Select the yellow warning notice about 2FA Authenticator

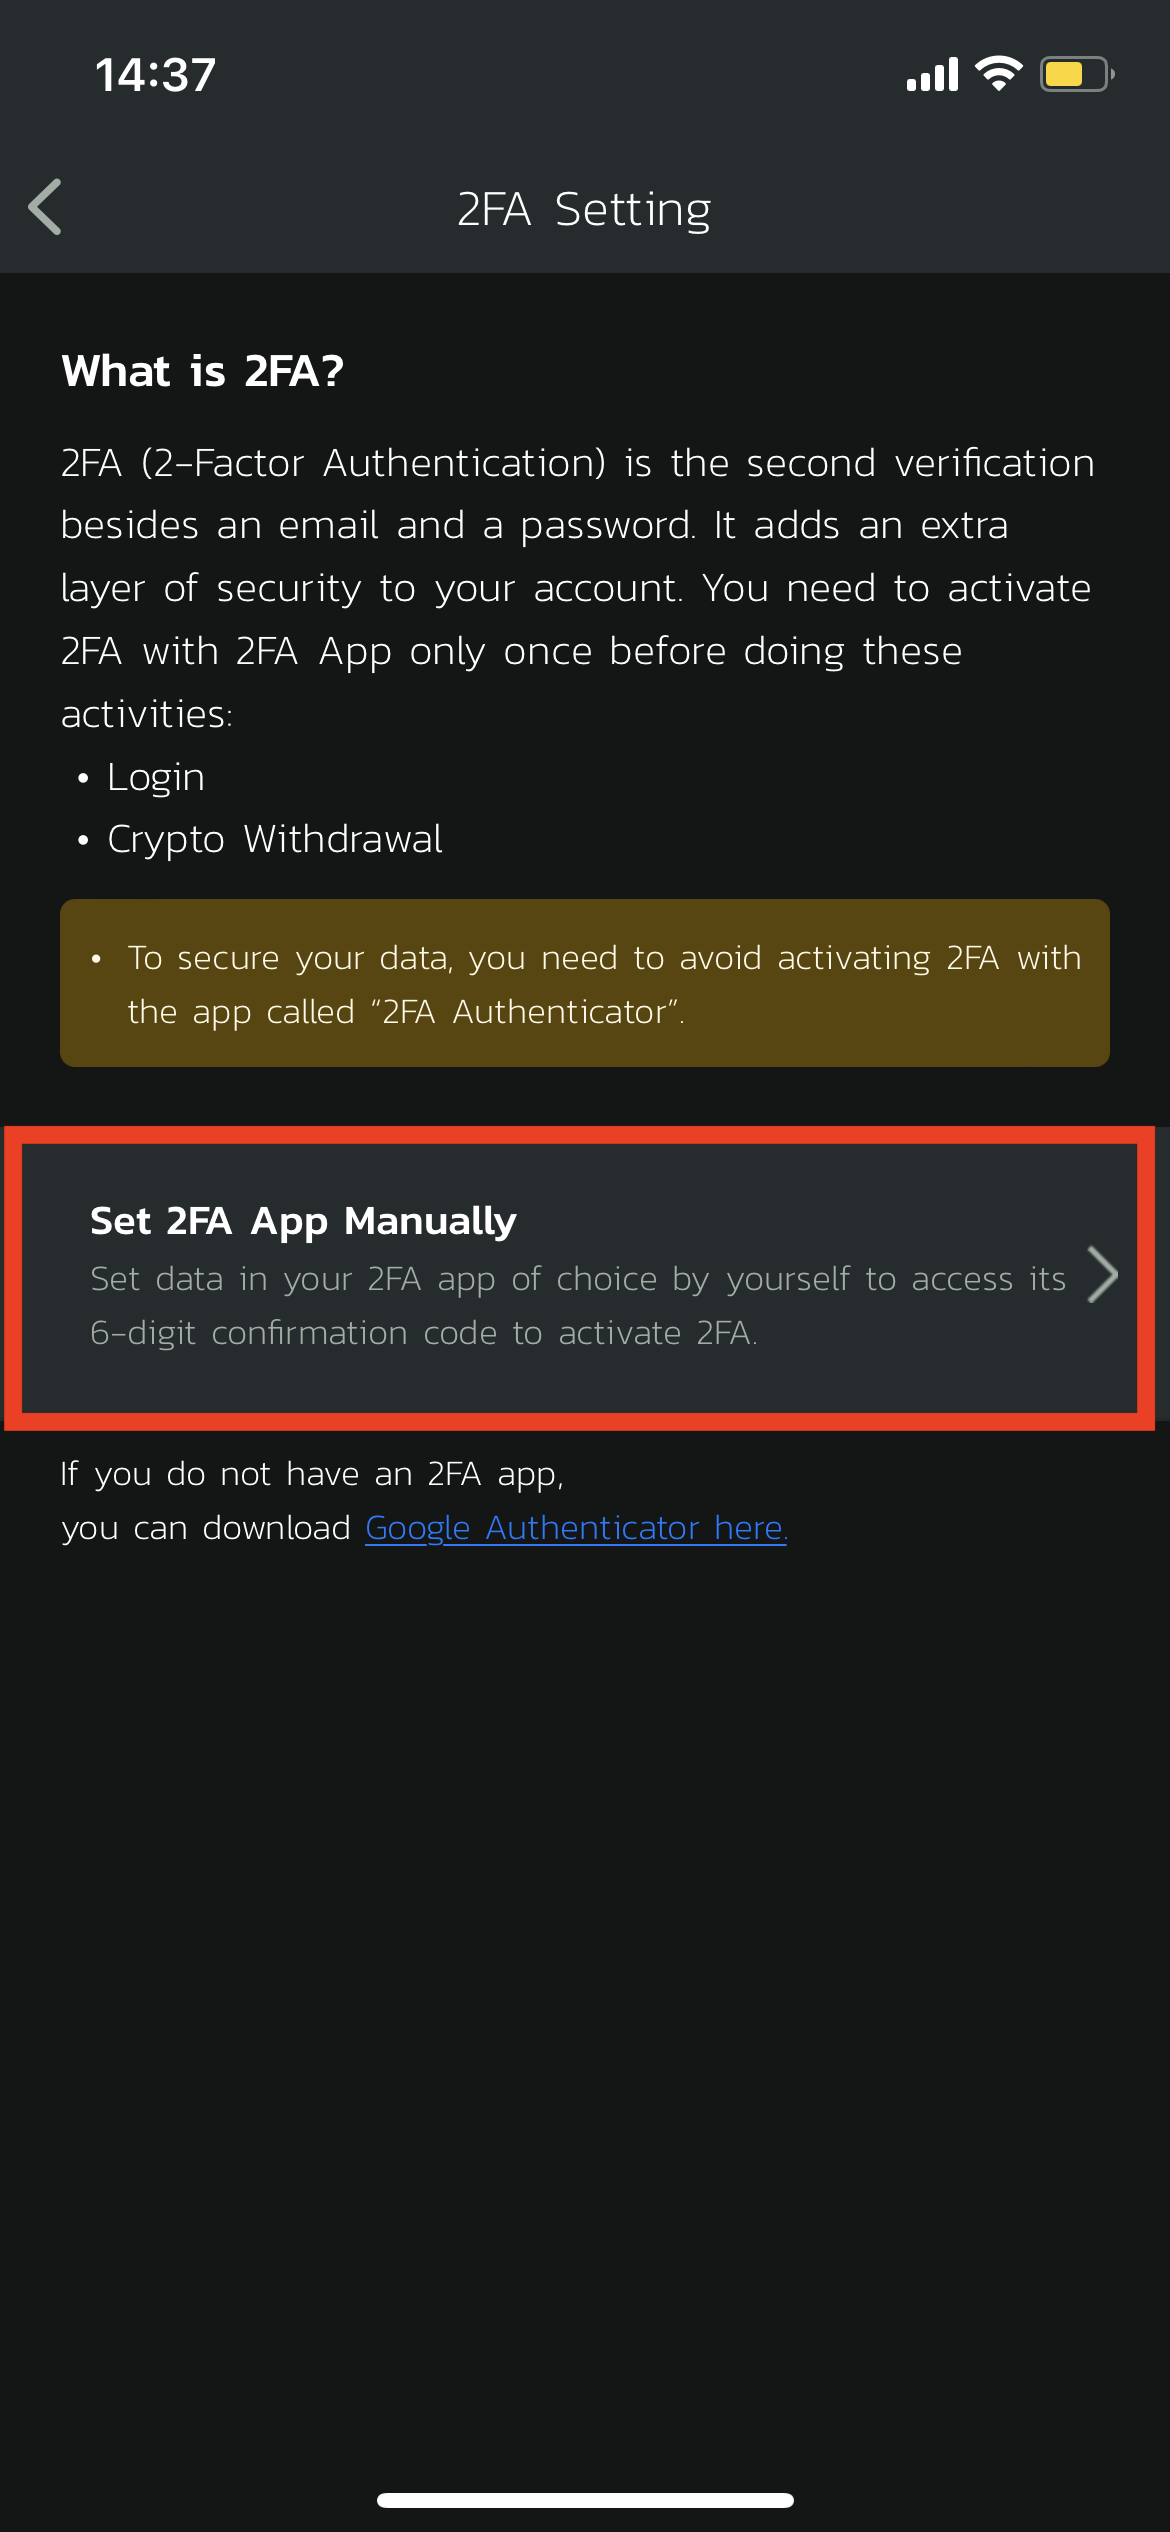[585, 983]
